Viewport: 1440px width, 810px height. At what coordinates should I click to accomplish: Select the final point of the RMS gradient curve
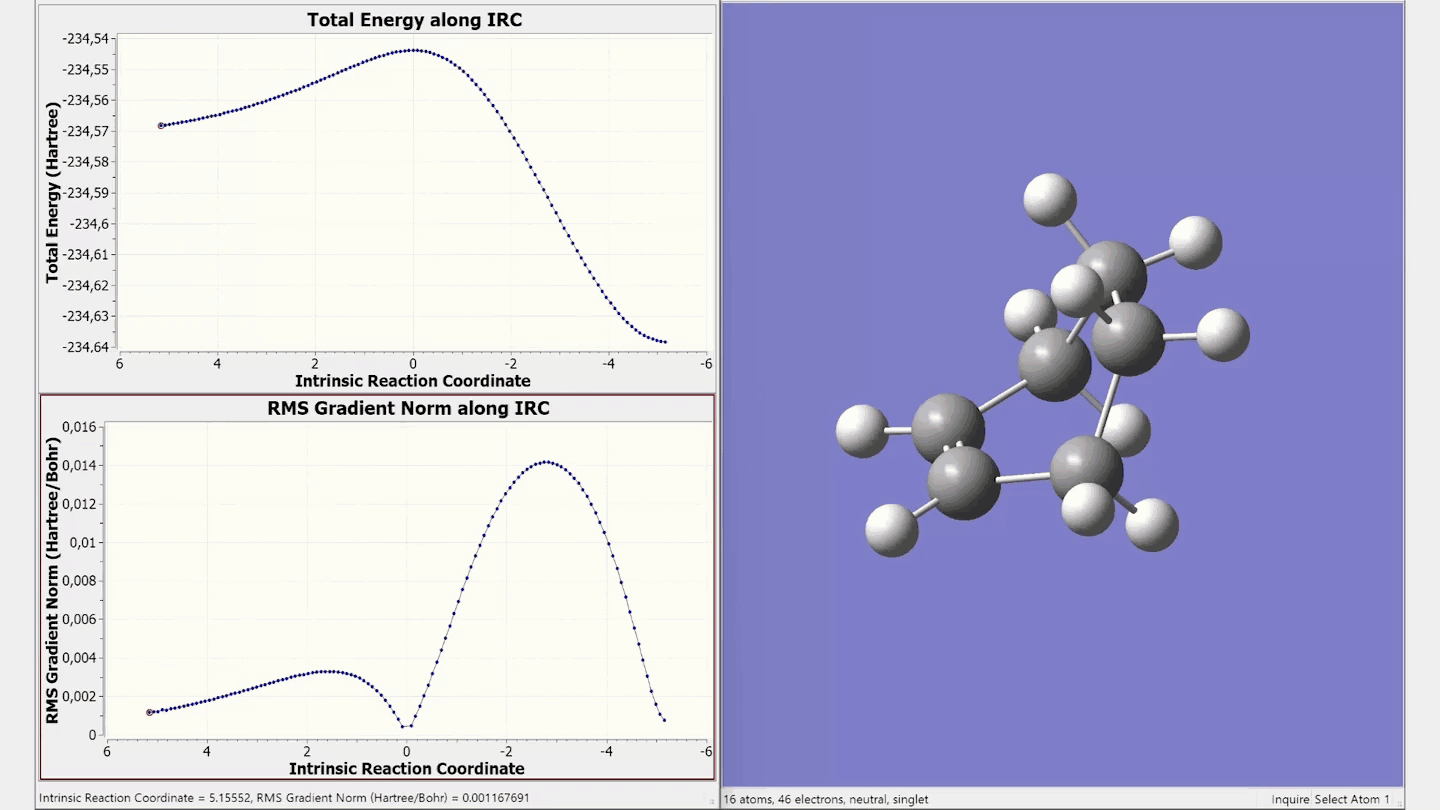click(664, 720)
